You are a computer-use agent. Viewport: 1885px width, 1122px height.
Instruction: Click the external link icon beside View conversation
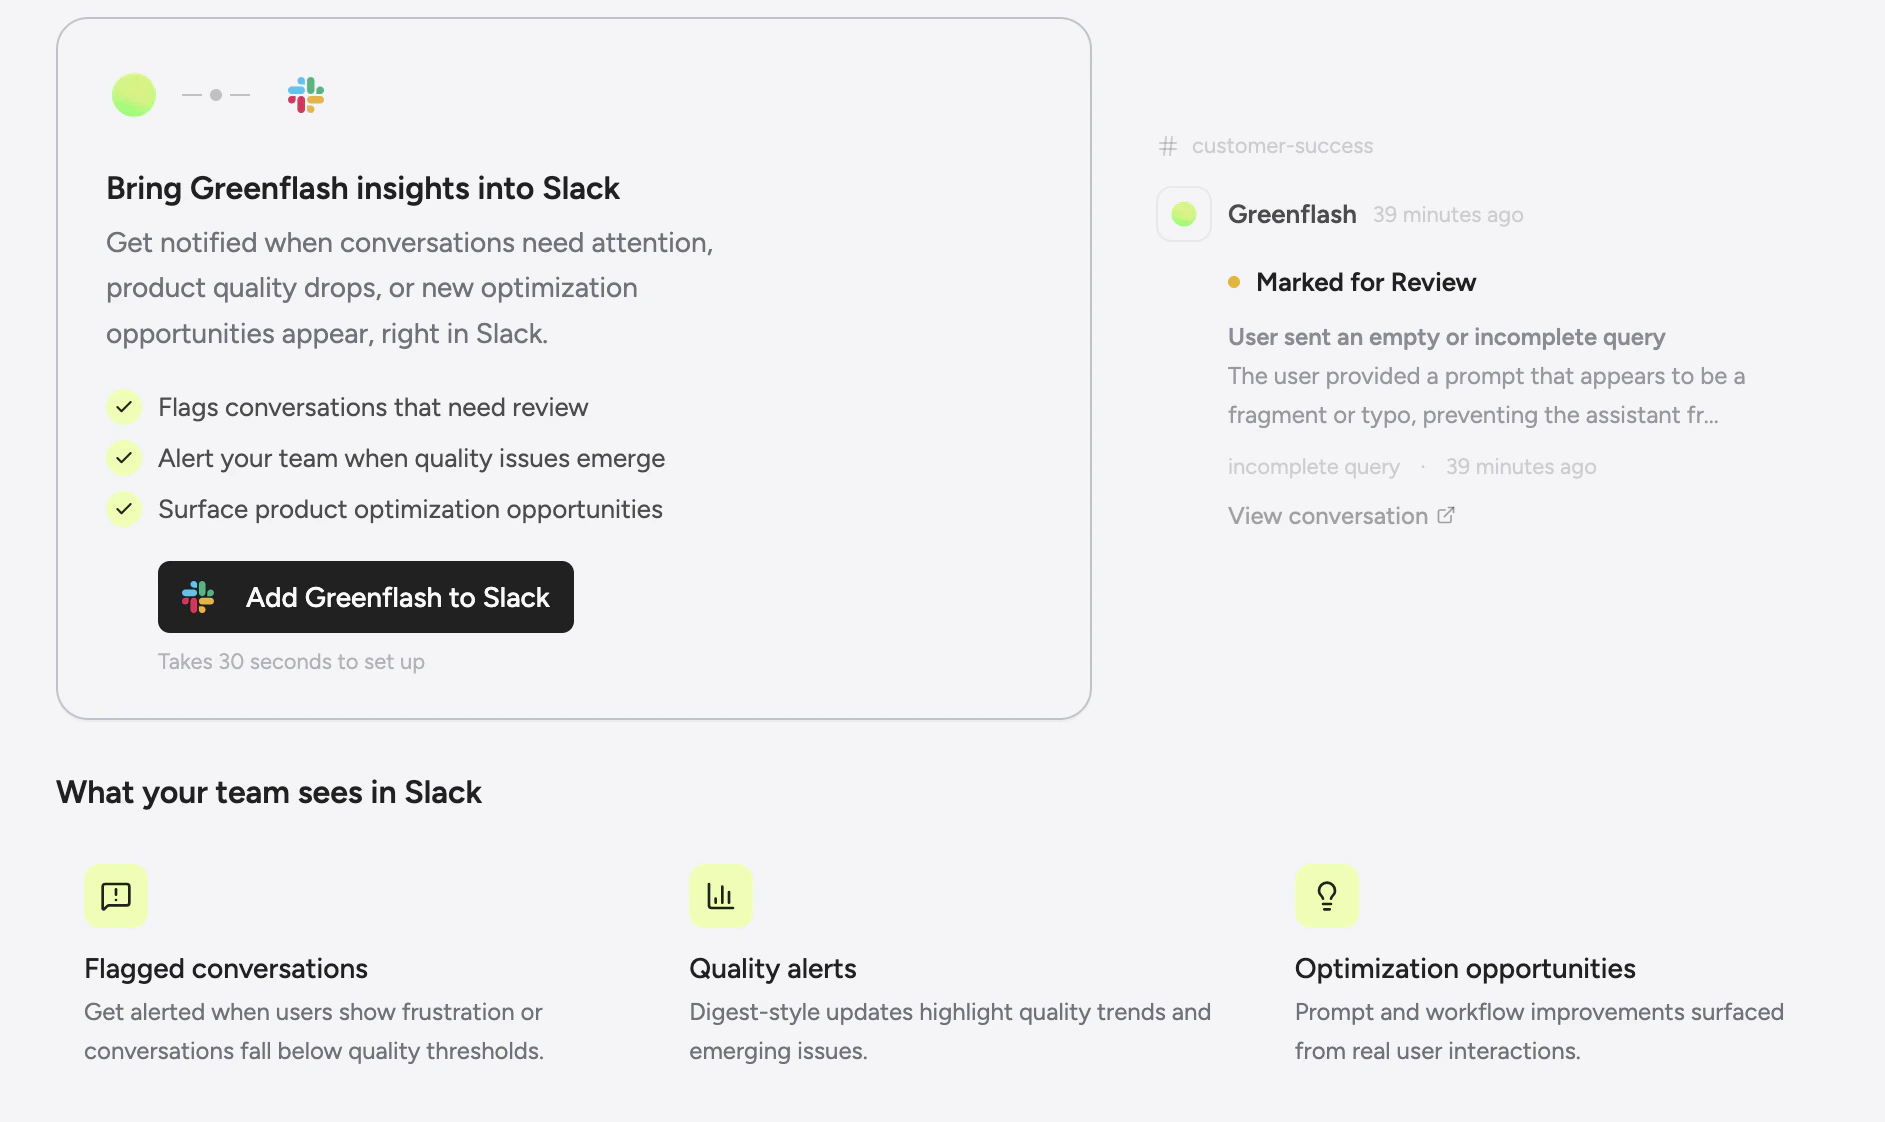point(1446,514)
